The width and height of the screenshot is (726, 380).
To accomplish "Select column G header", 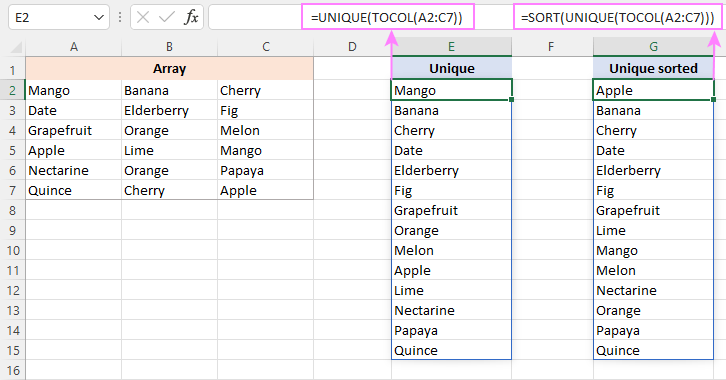I will pos(653,47).
